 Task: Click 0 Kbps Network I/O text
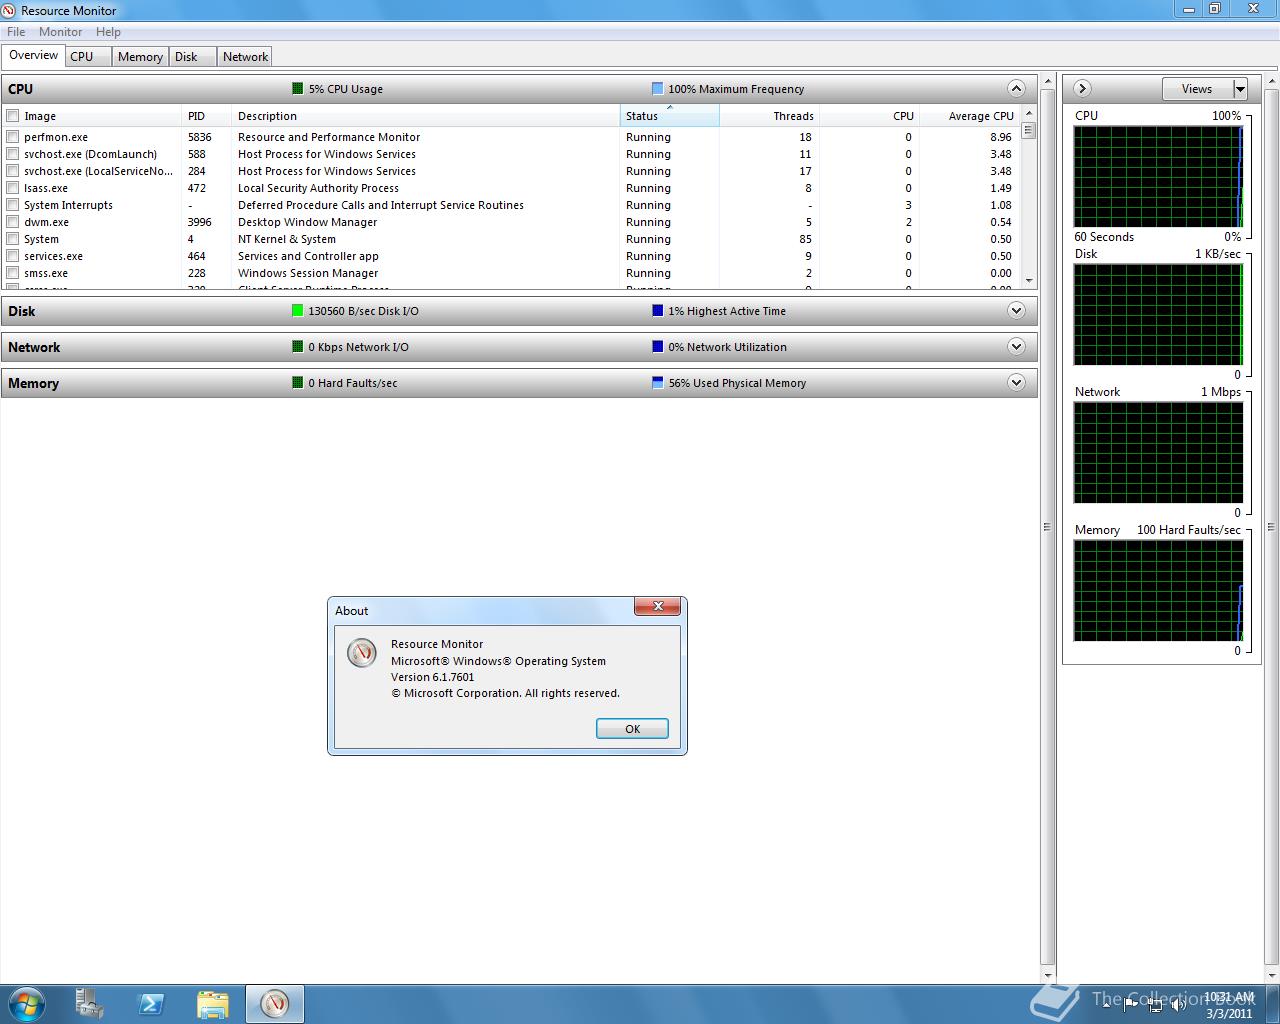coord(358,347)
